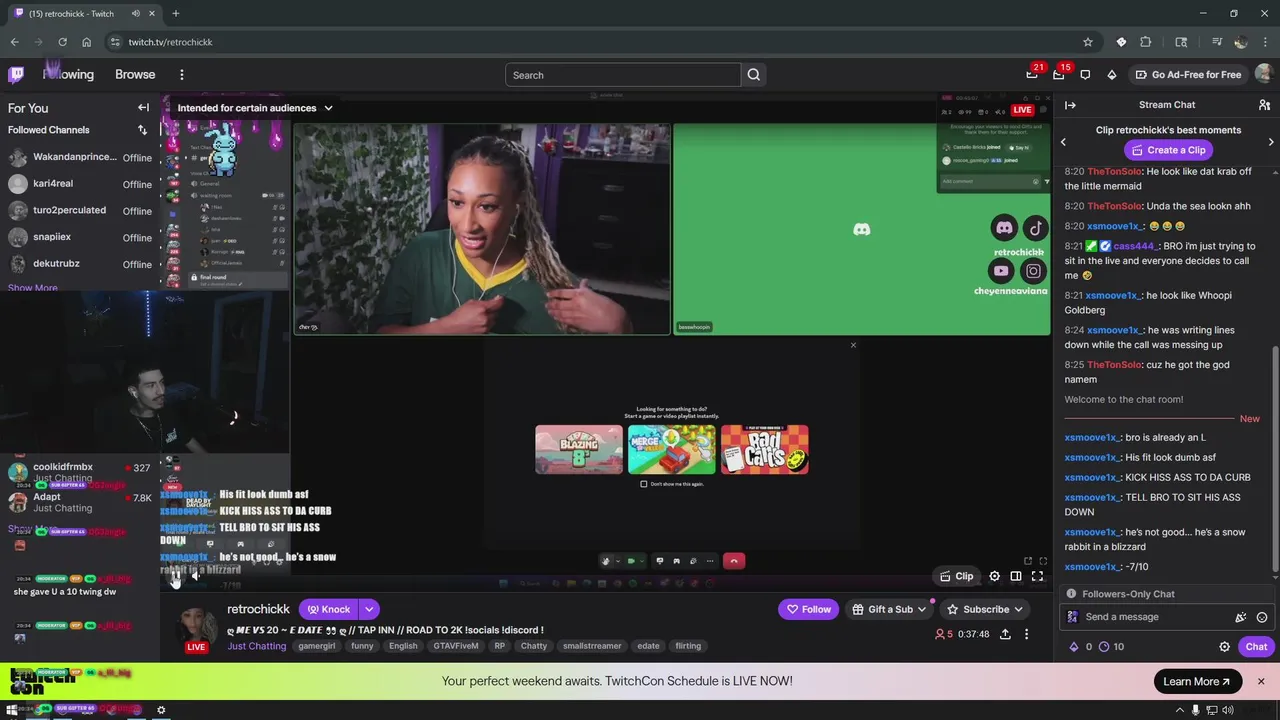Screen dimensions: 1280x720
Task: Send message with the Chat button
Action: point(1256,647)
